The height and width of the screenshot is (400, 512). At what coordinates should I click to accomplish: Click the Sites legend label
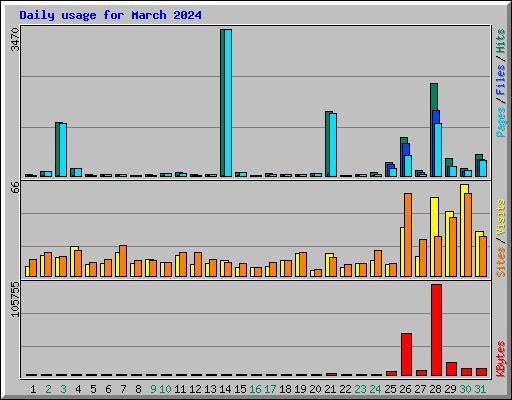(501, 262)
